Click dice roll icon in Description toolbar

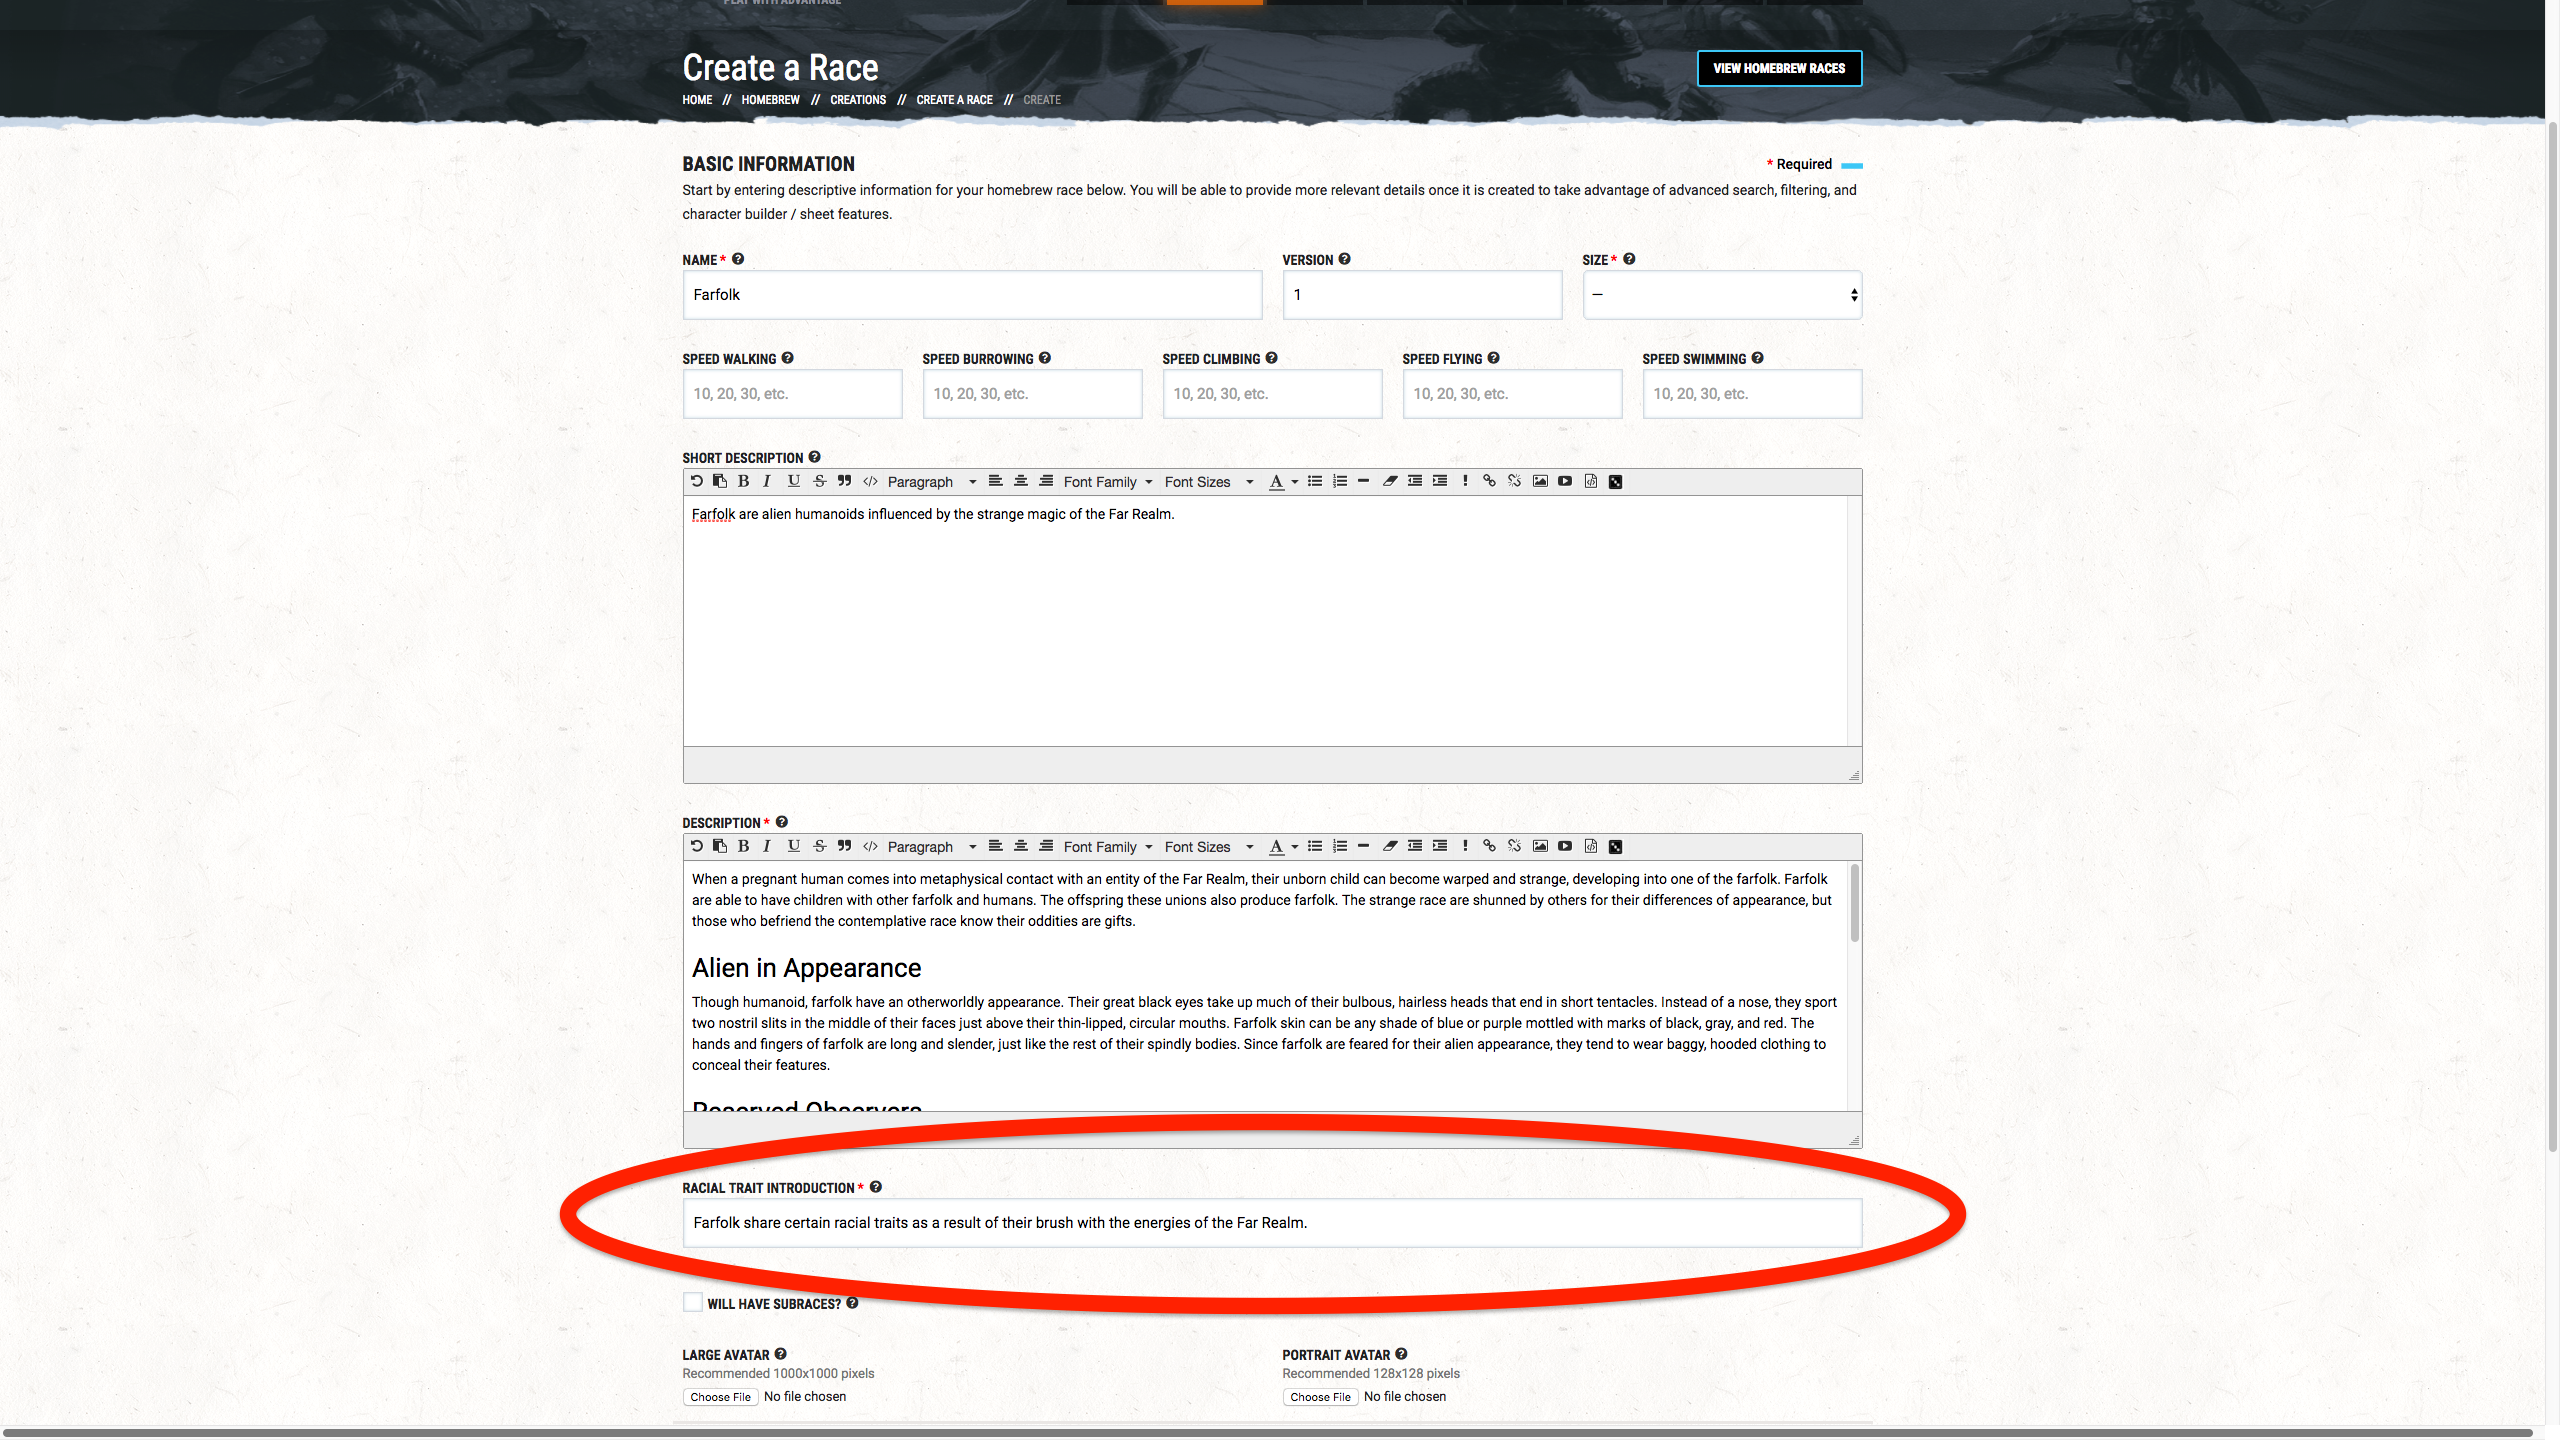[1615, 847]
